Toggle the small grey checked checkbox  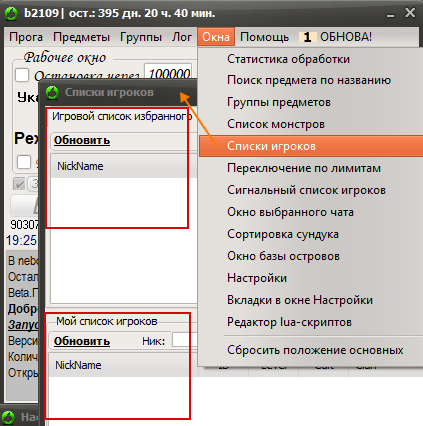point(19,184)
